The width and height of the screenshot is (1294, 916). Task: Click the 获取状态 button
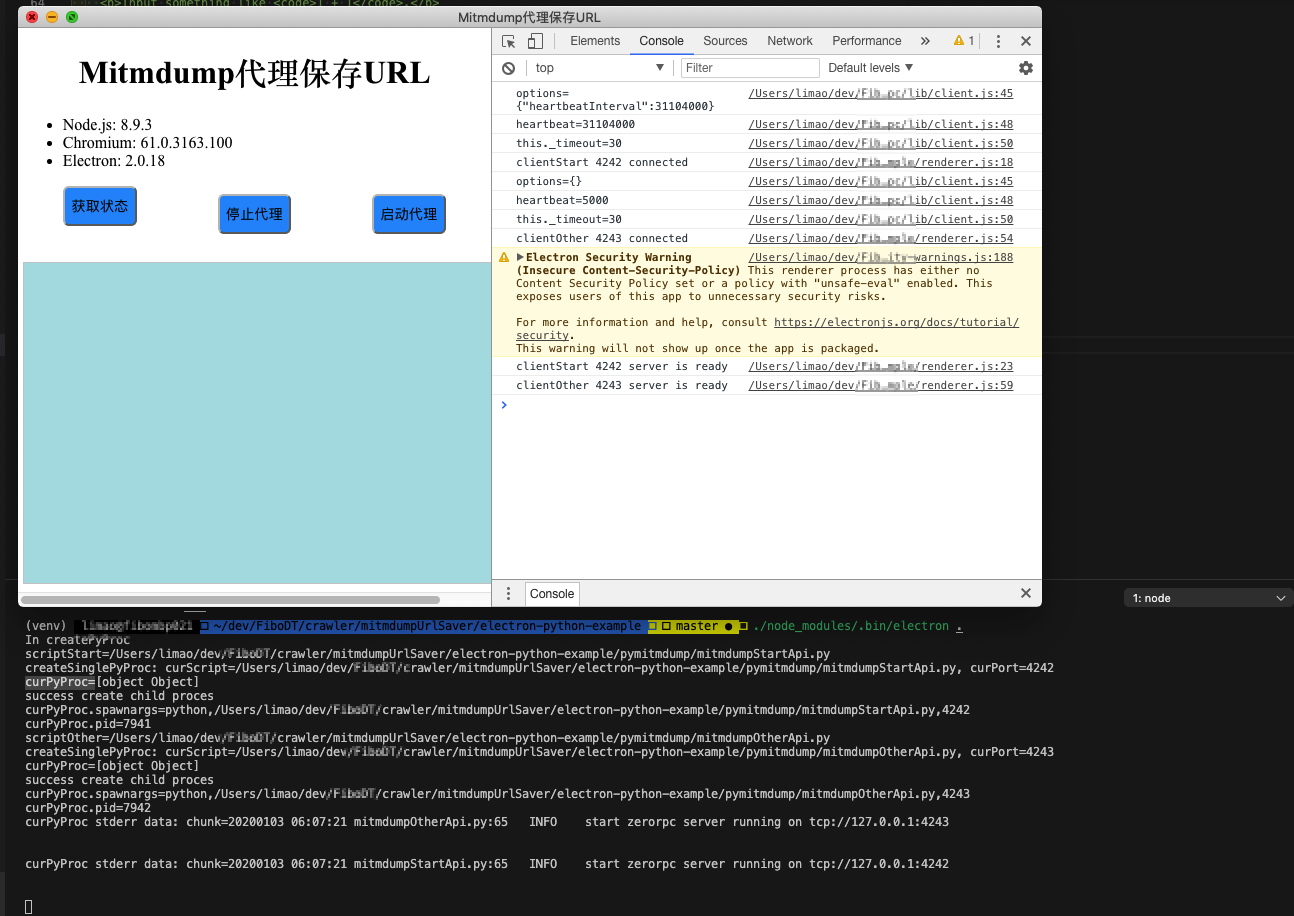click(x=100, y=206)
